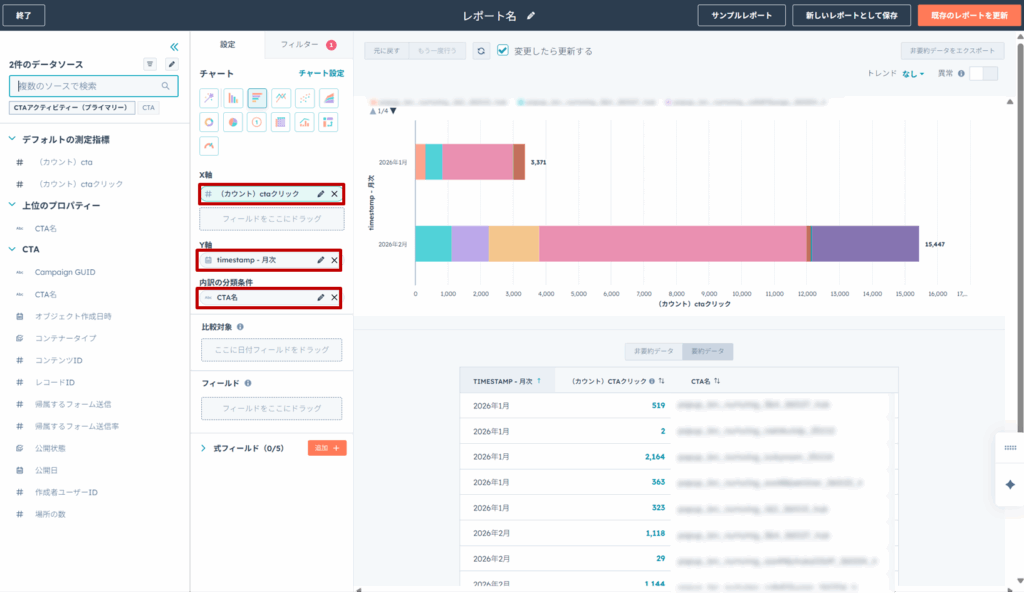Image resolution: width=1024 pixels, height=593 pixels.
Task: Select the vertical bar chart type
Action: tap(233, 98)
